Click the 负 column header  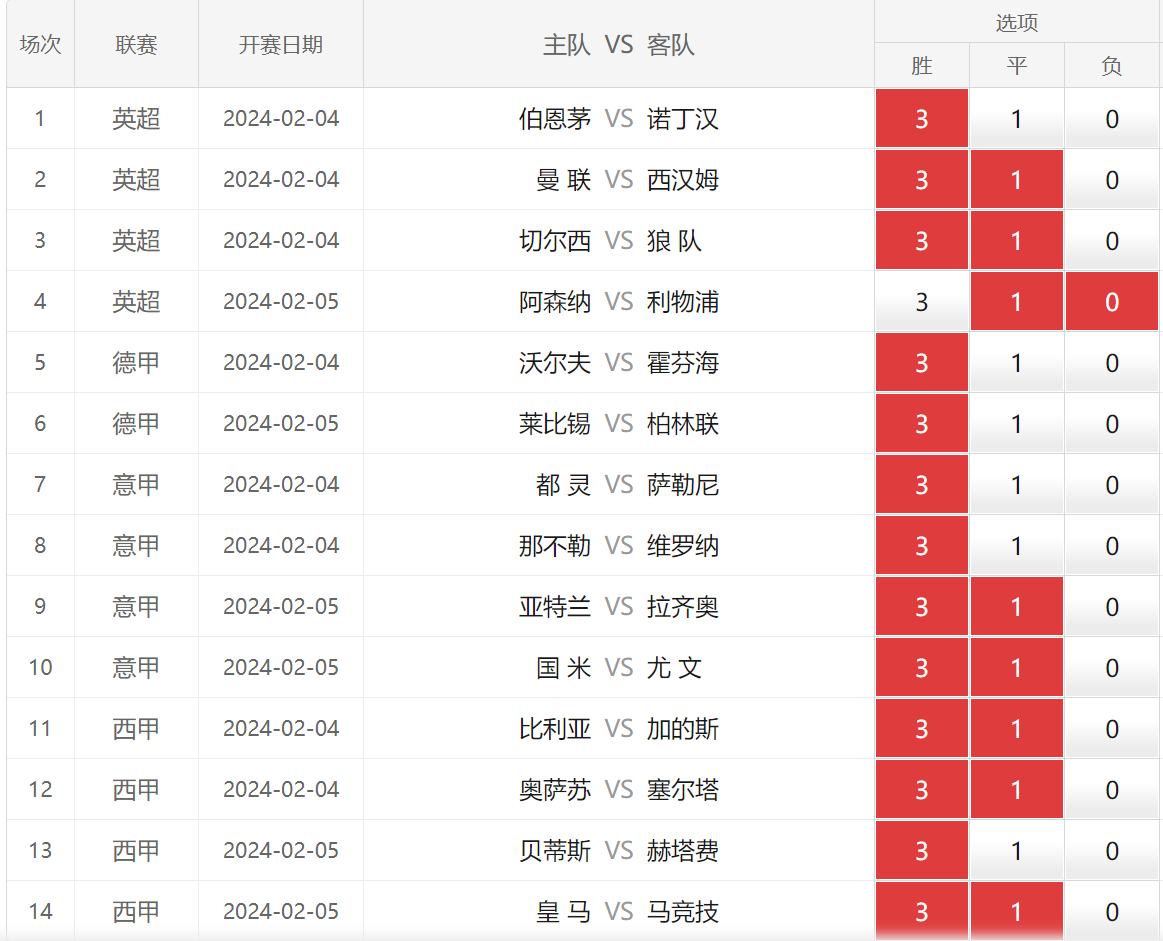[x=1111, y=66]
